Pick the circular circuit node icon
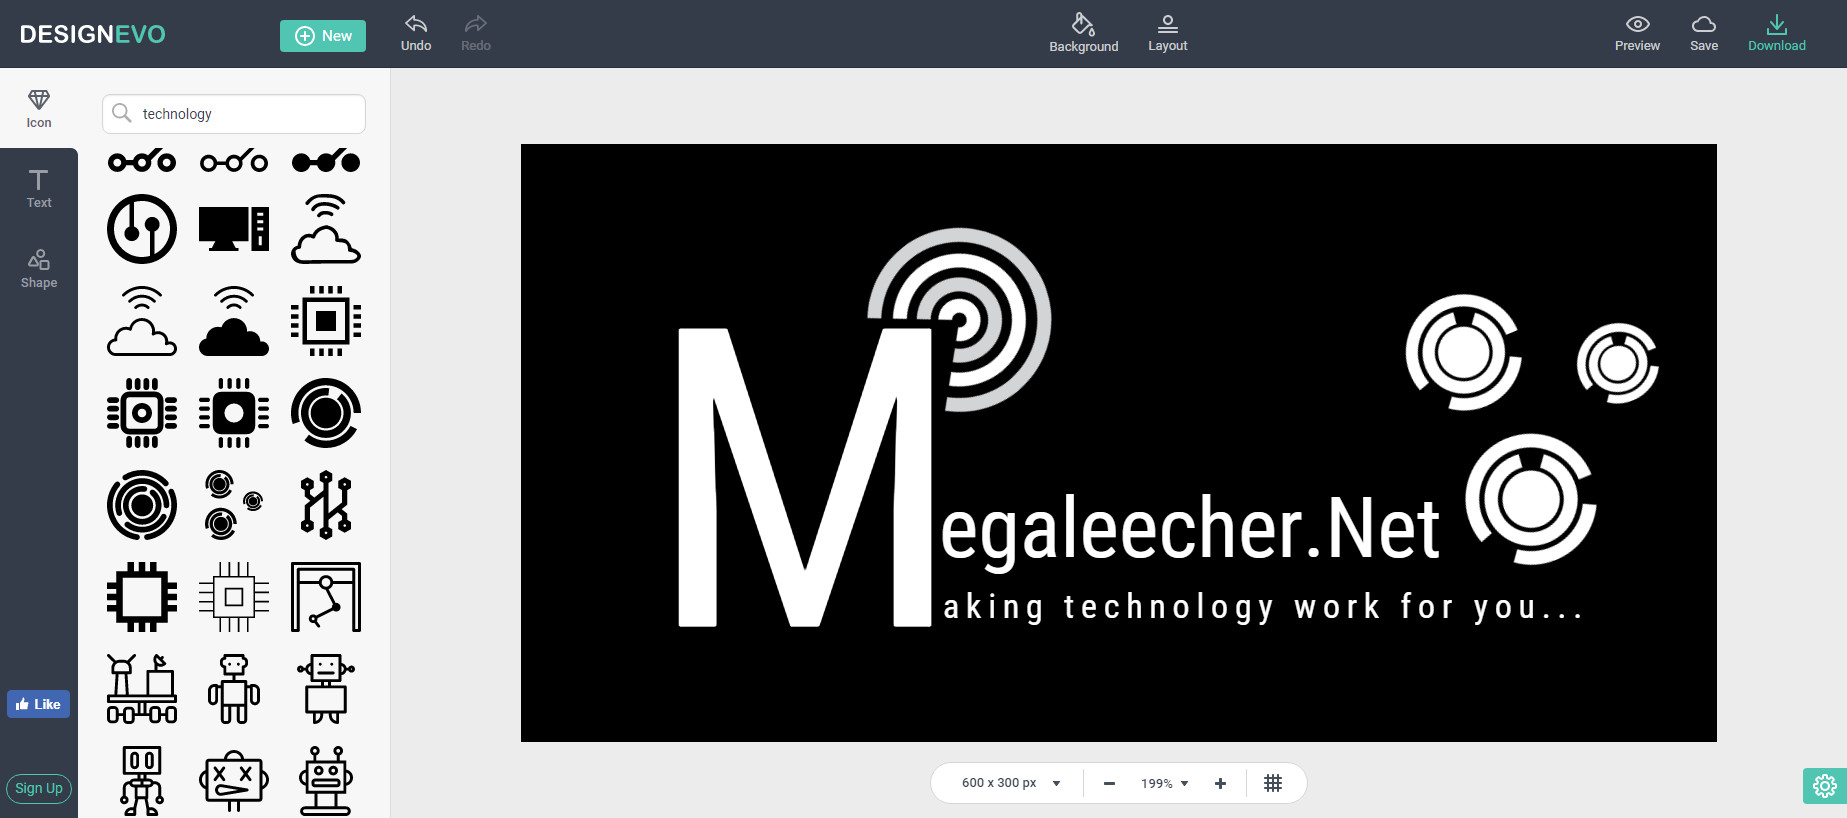1847x818 pixels. (142, 229)
